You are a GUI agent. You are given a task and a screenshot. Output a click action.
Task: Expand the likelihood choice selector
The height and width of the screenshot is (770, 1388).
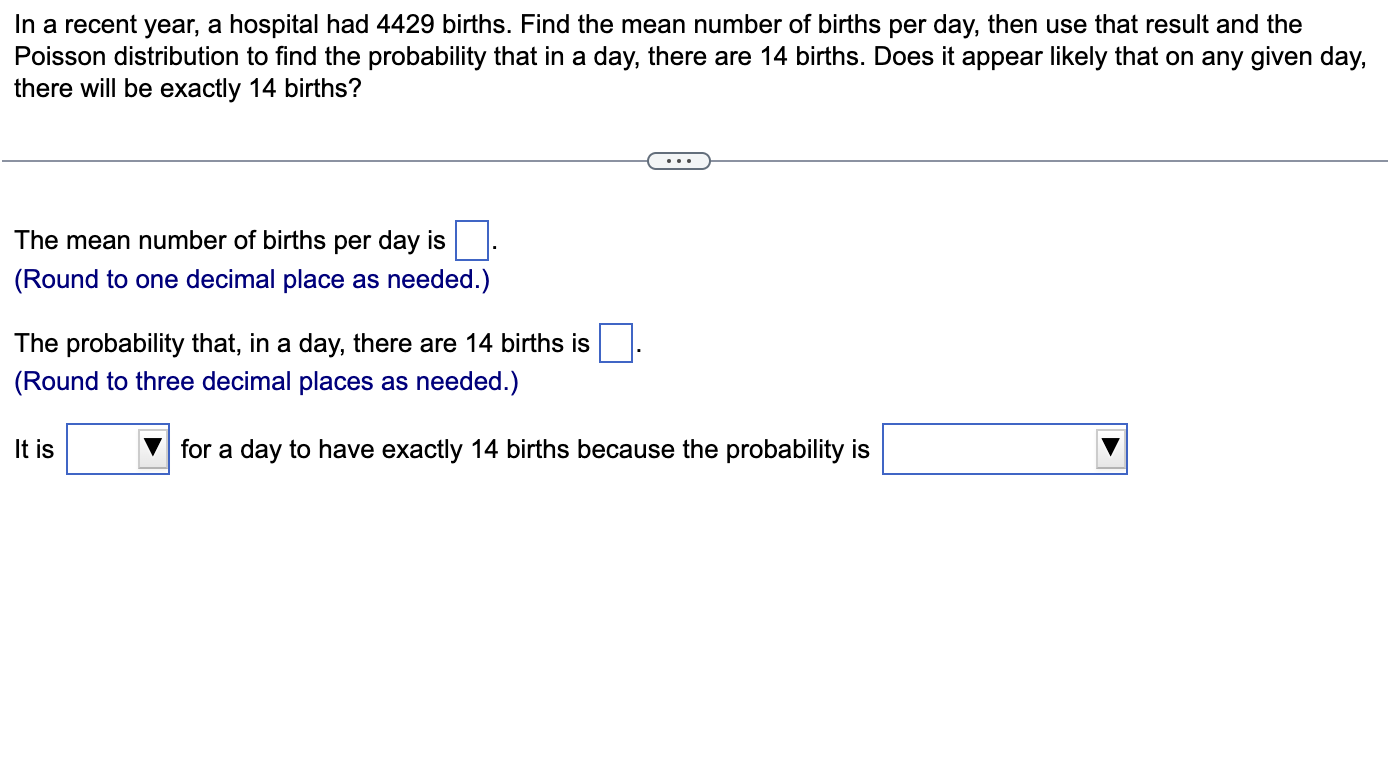click(x=117, y=449)
